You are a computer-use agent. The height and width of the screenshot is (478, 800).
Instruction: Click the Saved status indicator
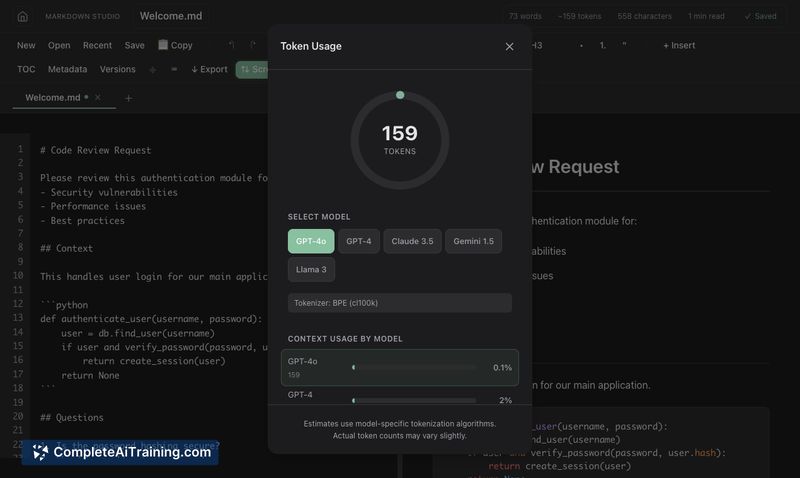[x=760, y=16]
